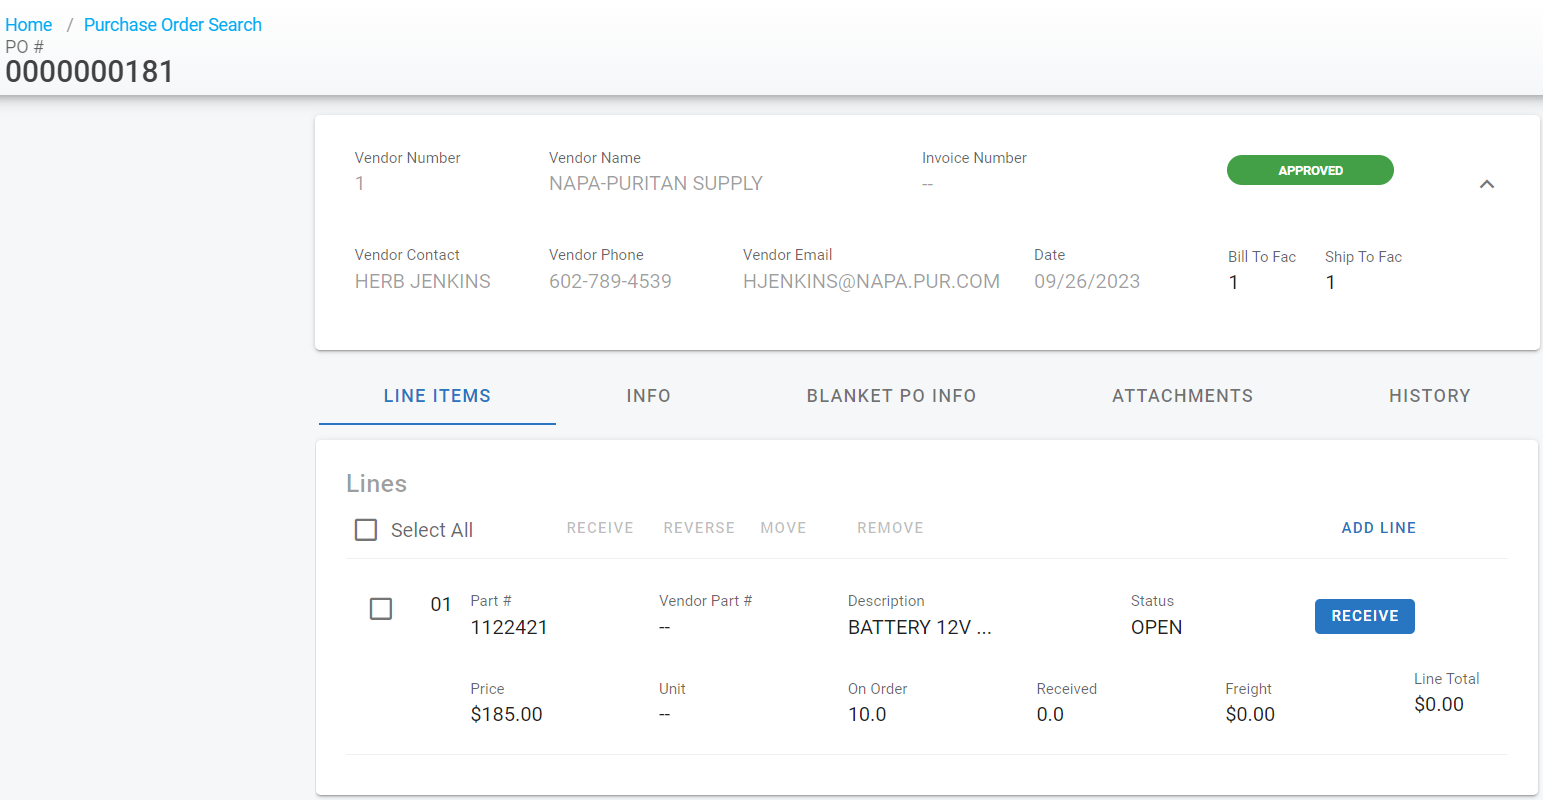Tick the checkbox for line 01
The image size is (1543, 800).
[x=381, y=608]
